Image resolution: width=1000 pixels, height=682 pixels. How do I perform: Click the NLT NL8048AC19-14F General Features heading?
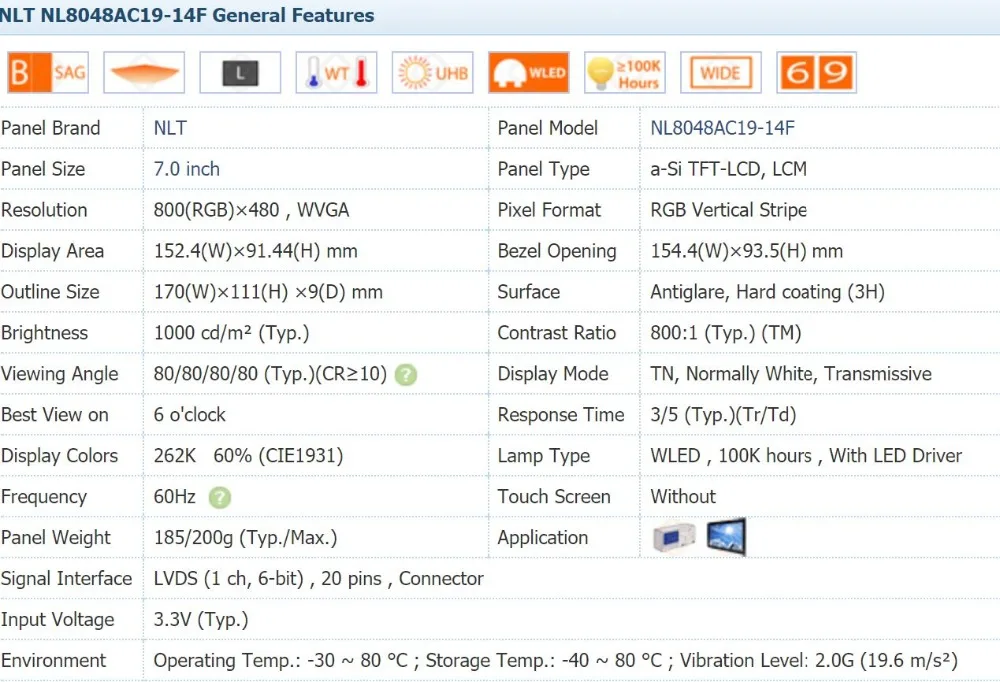pyautogui.click(x=188, y=15)
